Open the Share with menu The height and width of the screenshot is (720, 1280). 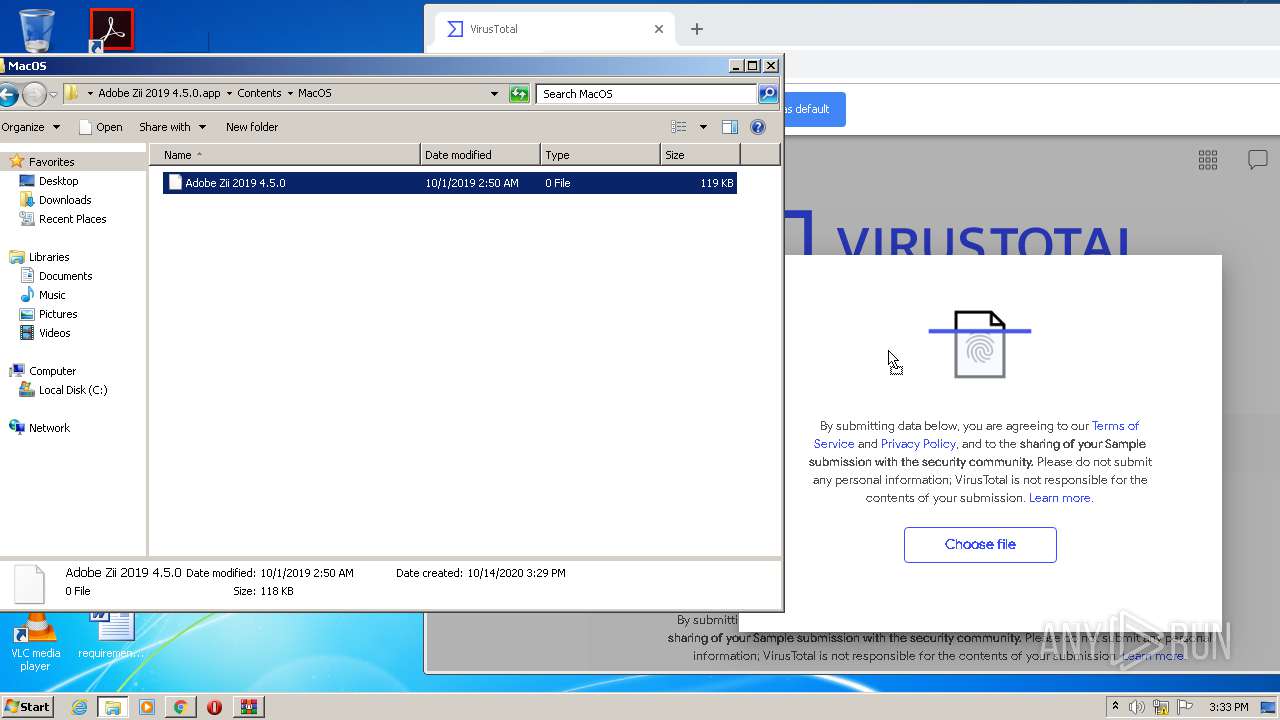[172, 127]
